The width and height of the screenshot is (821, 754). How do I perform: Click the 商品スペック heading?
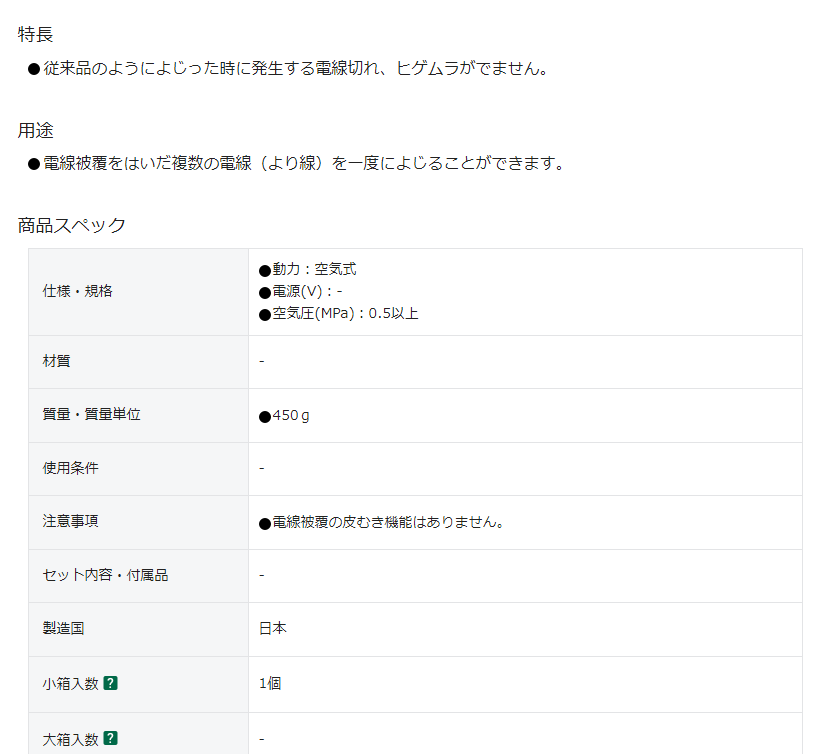72,225
